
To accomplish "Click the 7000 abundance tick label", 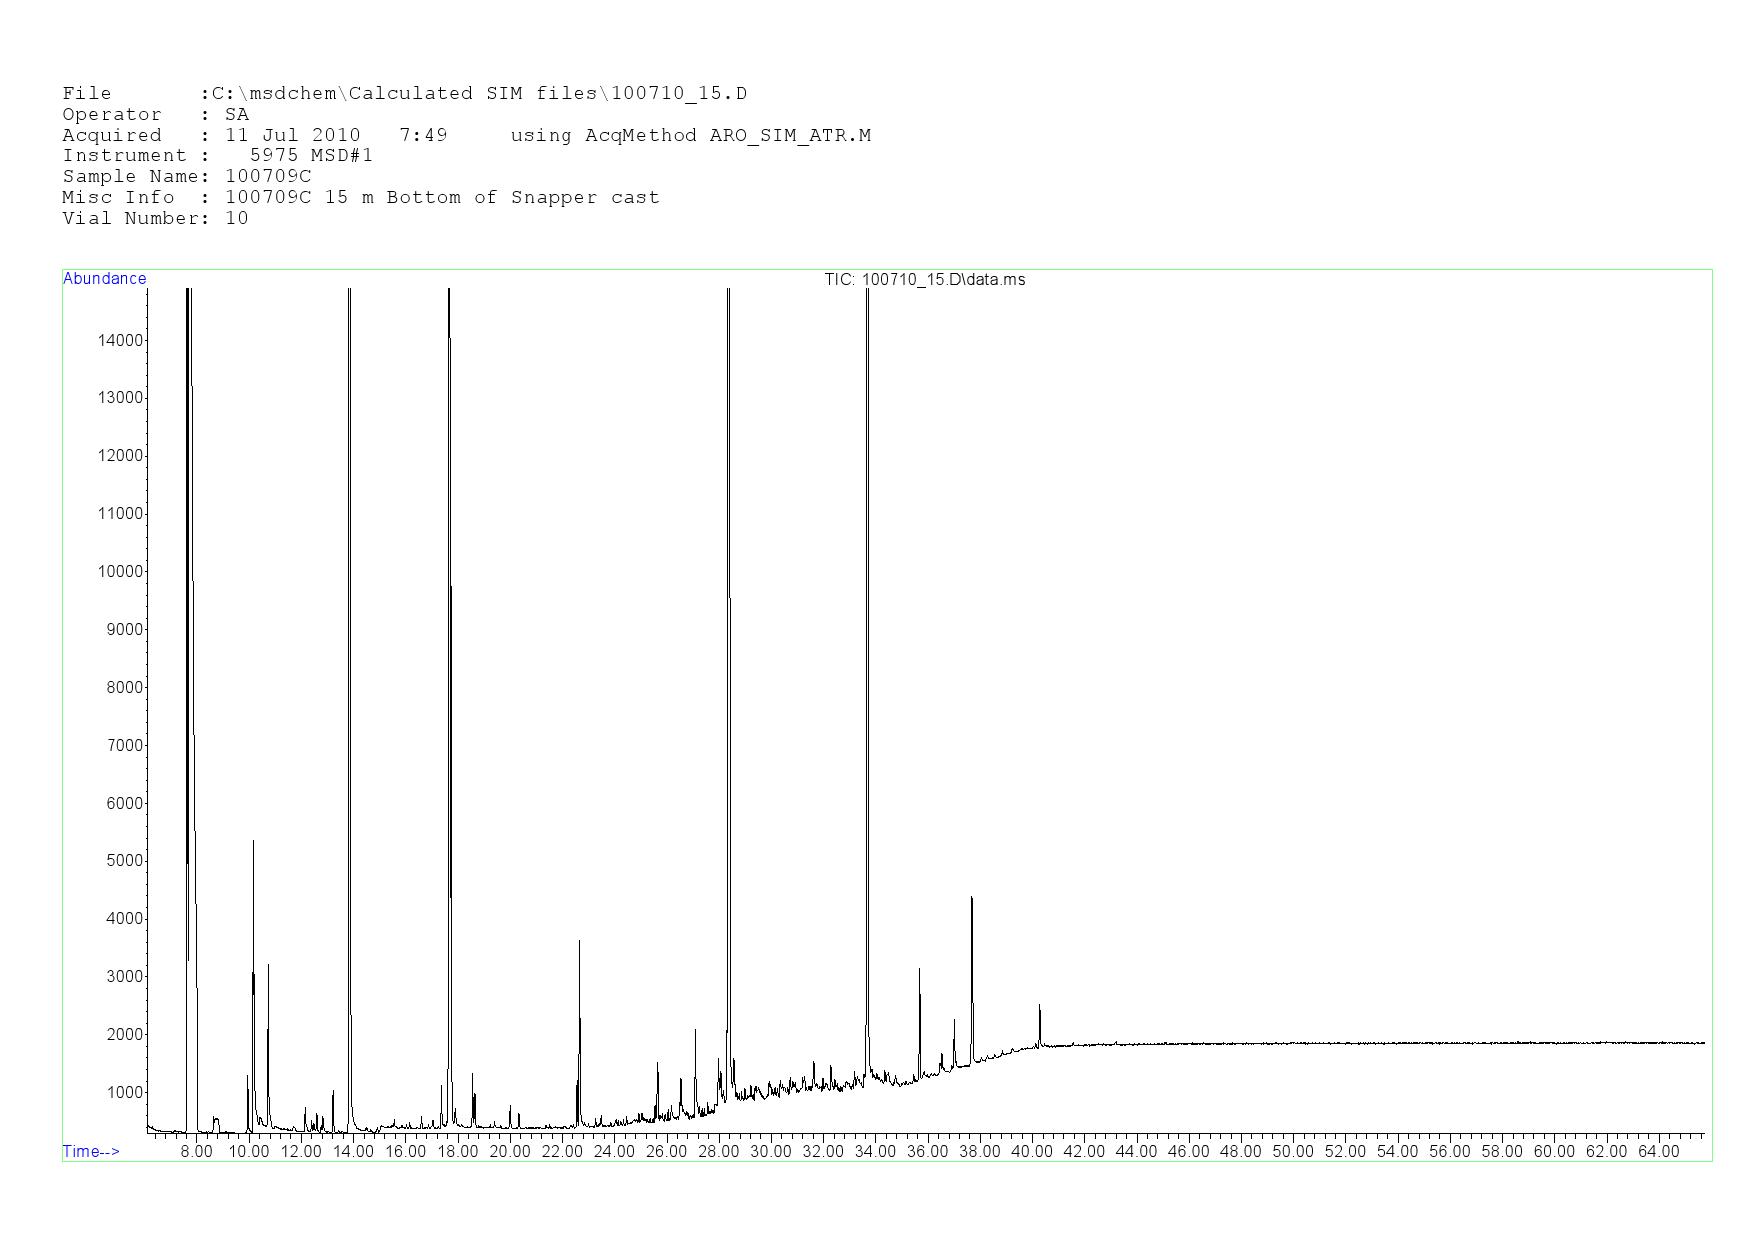I will pyautogui.click(x=124, y=746).
